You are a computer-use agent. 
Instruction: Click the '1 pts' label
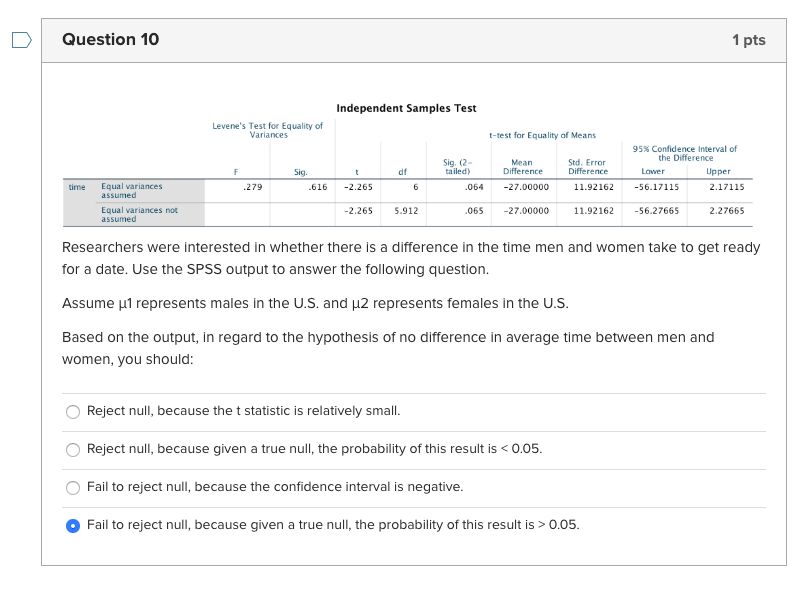749,40
